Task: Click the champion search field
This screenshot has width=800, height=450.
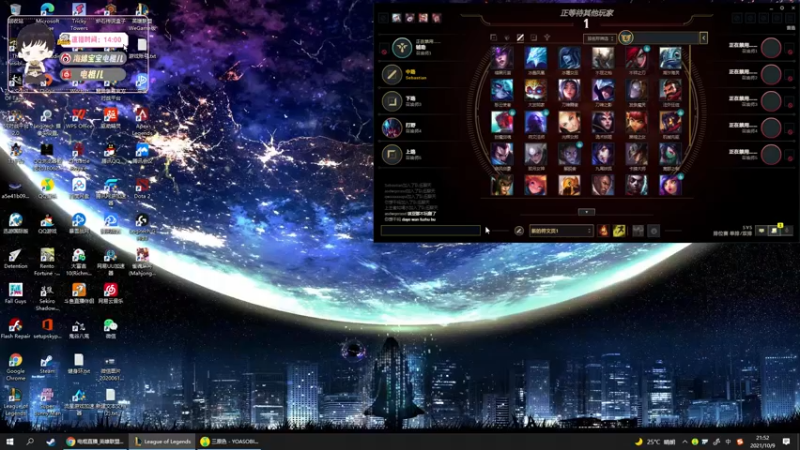Action: pos(666,38)
